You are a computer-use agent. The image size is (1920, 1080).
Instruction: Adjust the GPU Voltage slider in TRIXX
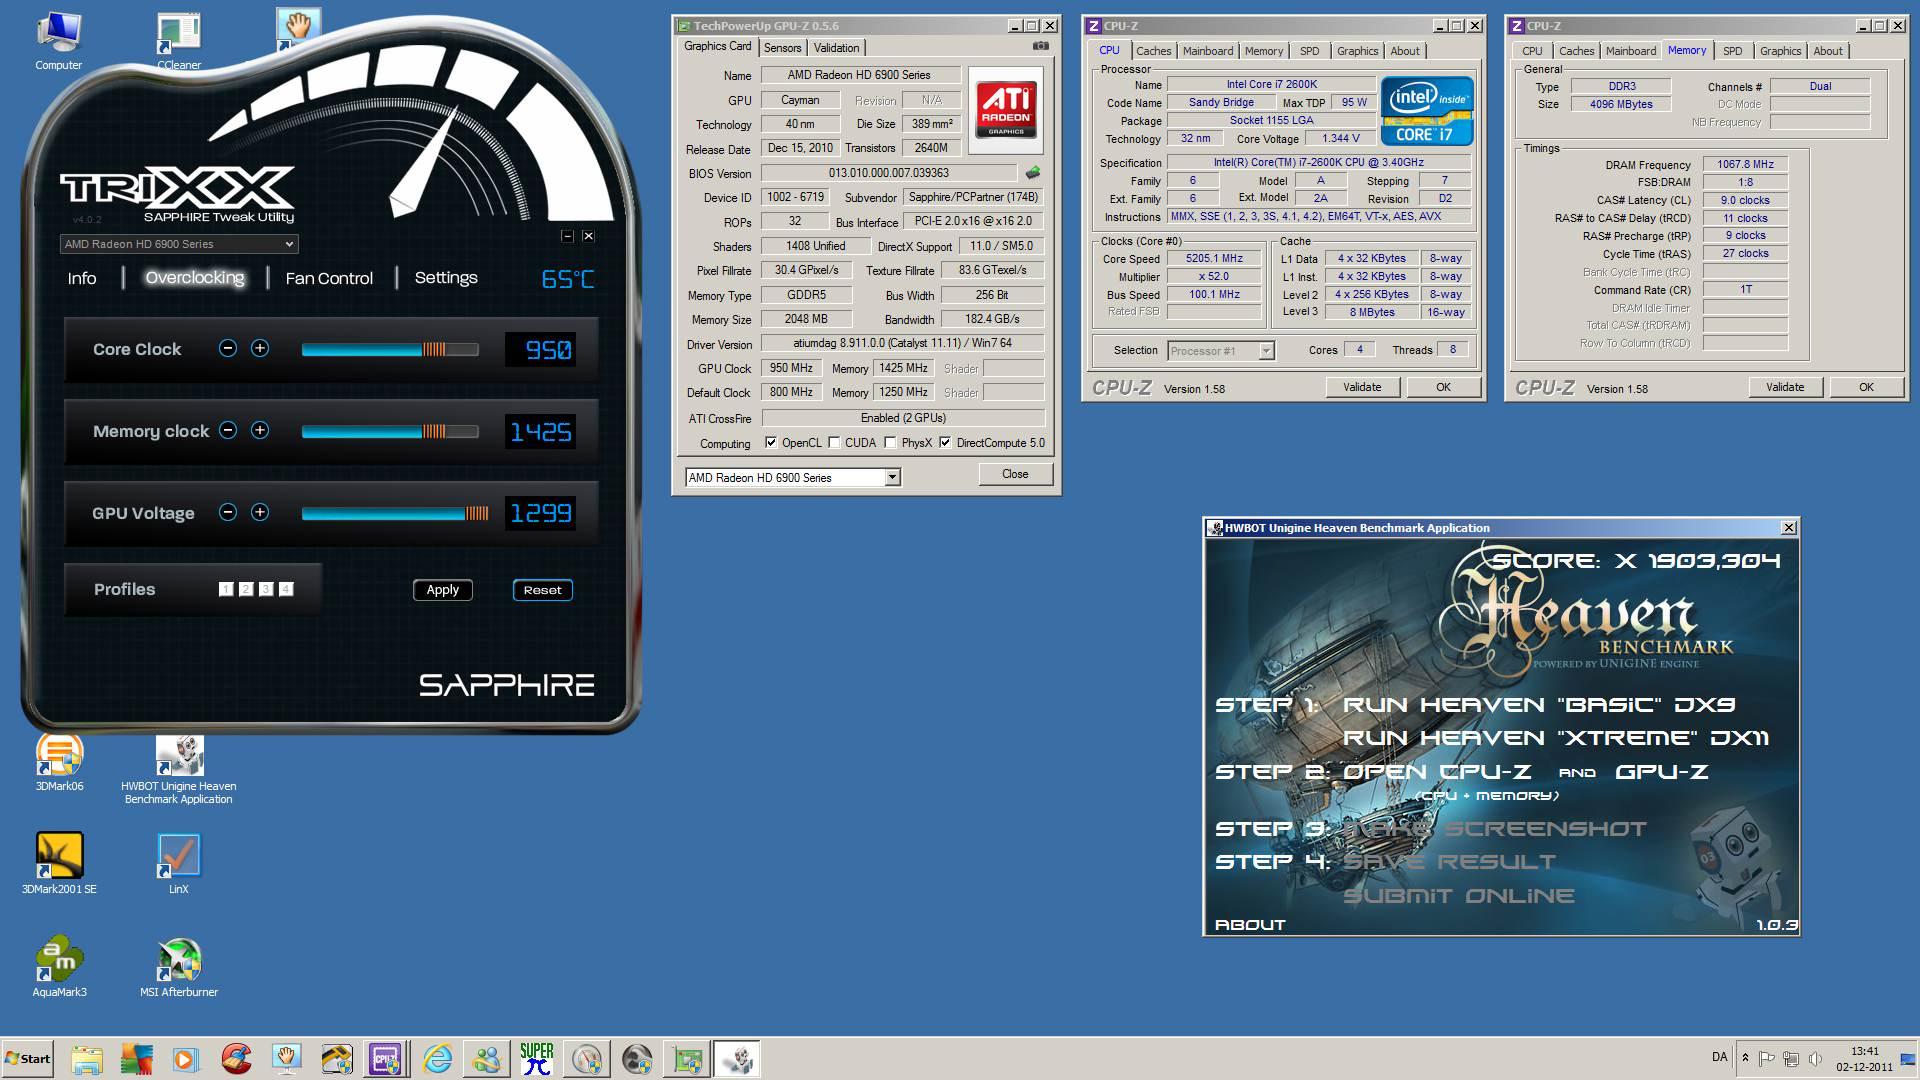[x=395, y=513]
